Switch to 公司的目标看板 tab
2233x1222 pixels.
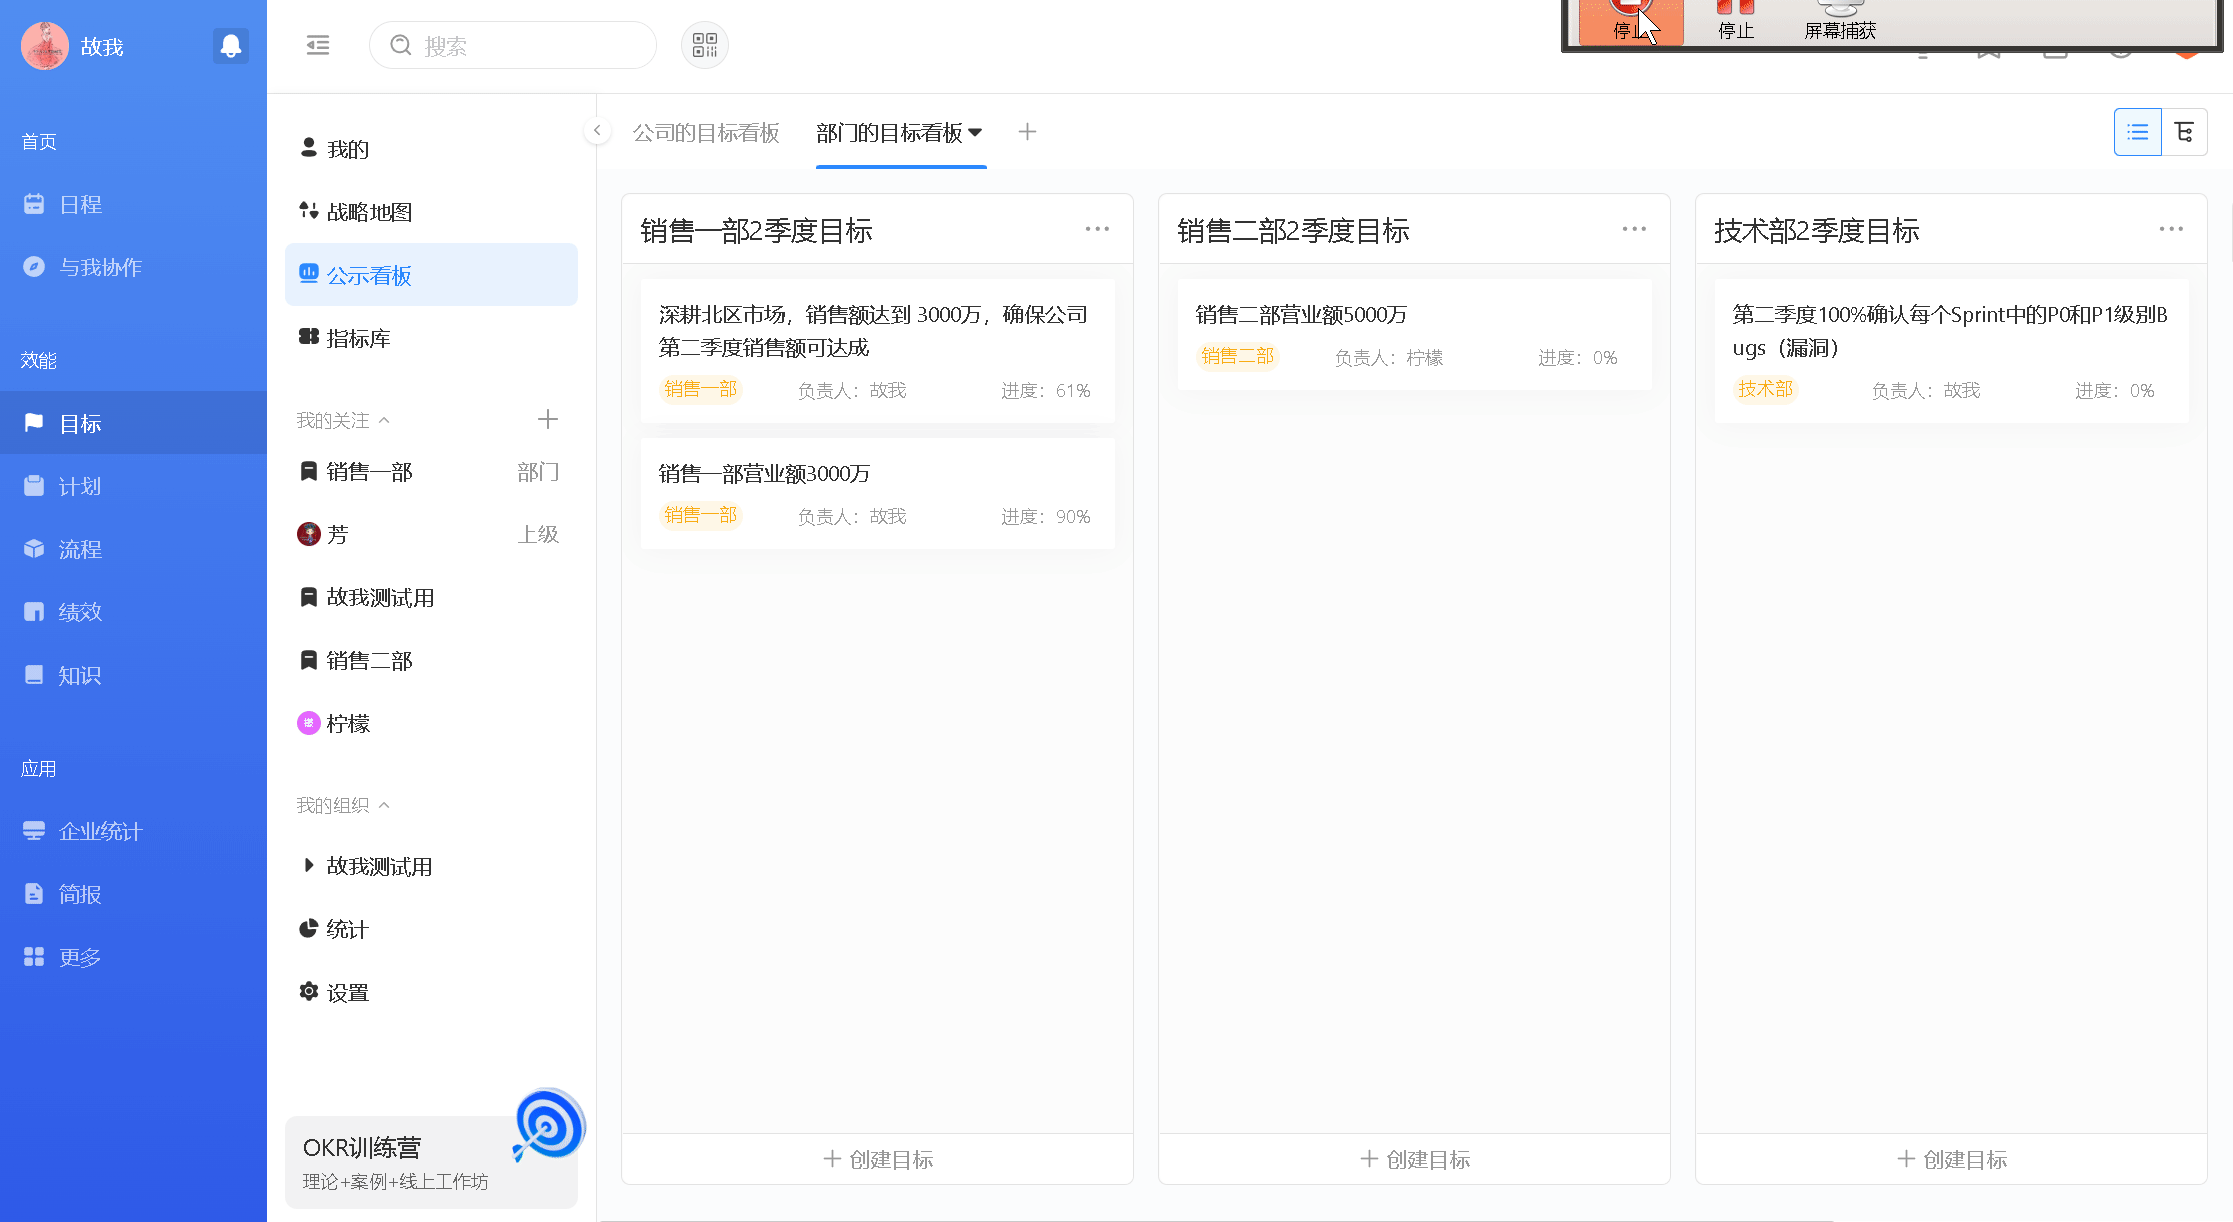coord(706,132)
